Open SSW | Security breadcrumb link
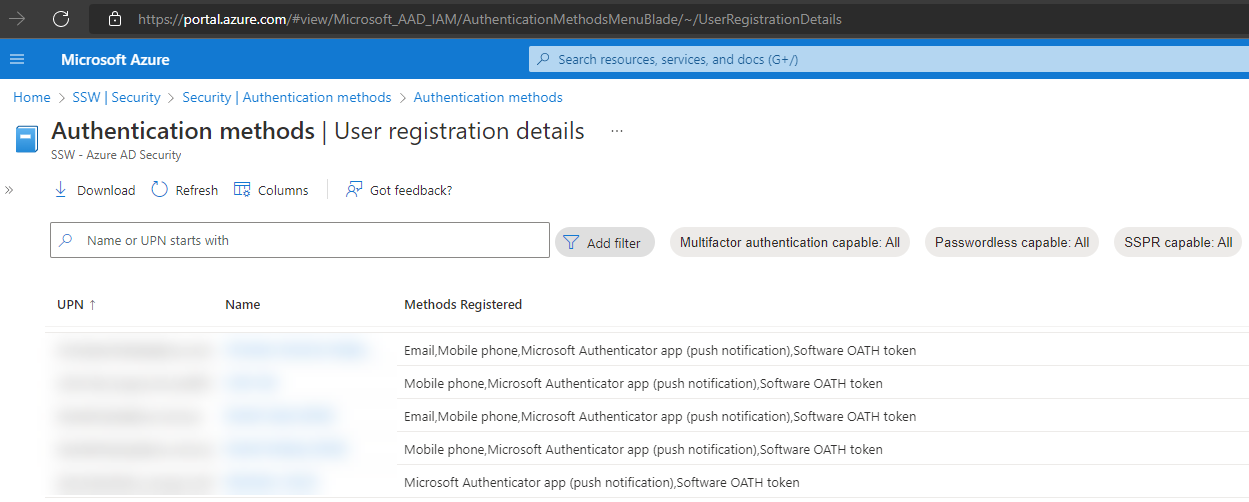Viewport: 1249px width, 502px height. [x=116, y=97]
